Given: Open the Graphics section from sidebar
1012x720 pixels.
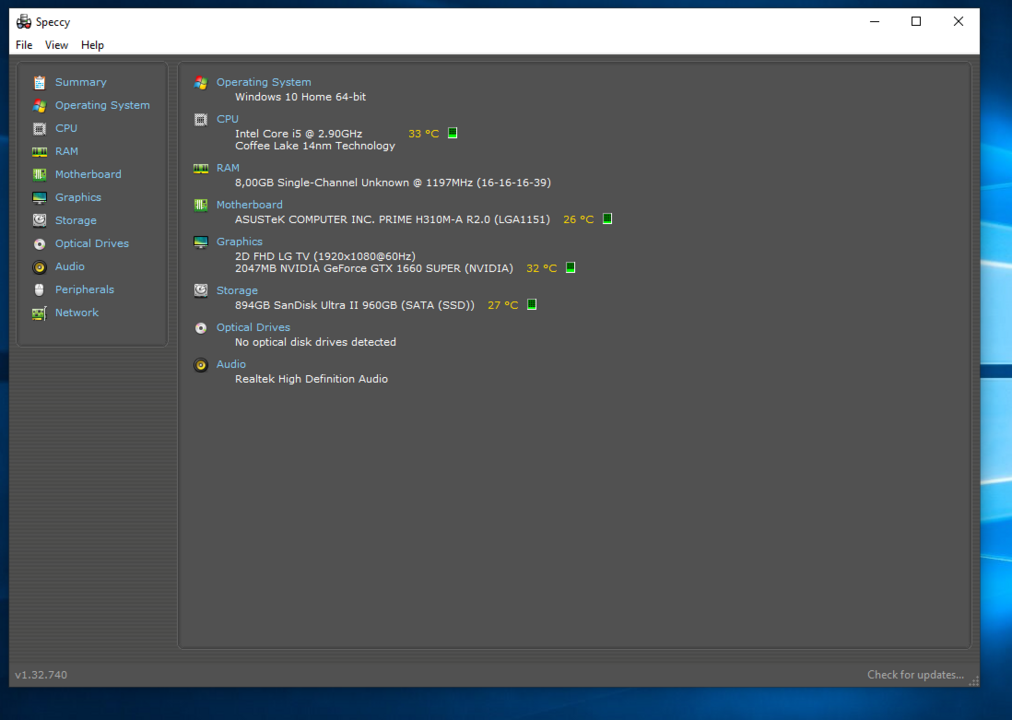Looking at the screenshot, I should 78,197.
